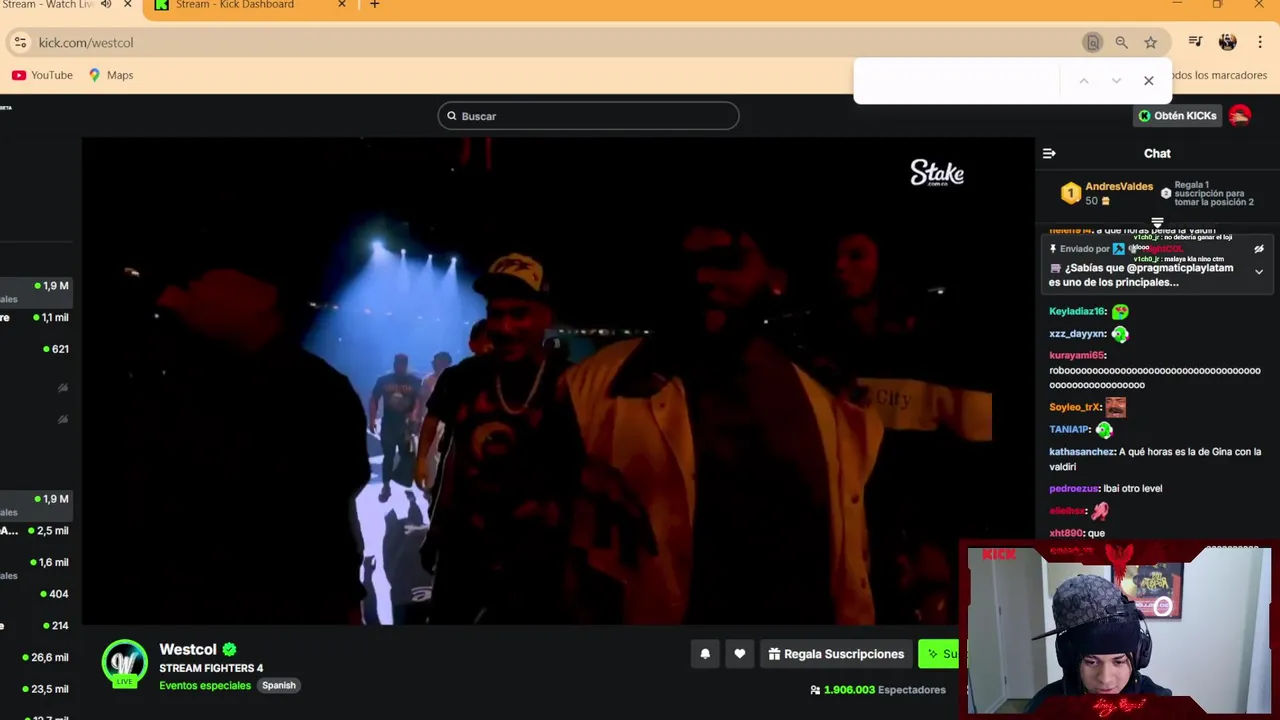Viewport: 1280px width, 720px height.
Task: Follow Westcol with the heart icon
Action: pos(740,654)
